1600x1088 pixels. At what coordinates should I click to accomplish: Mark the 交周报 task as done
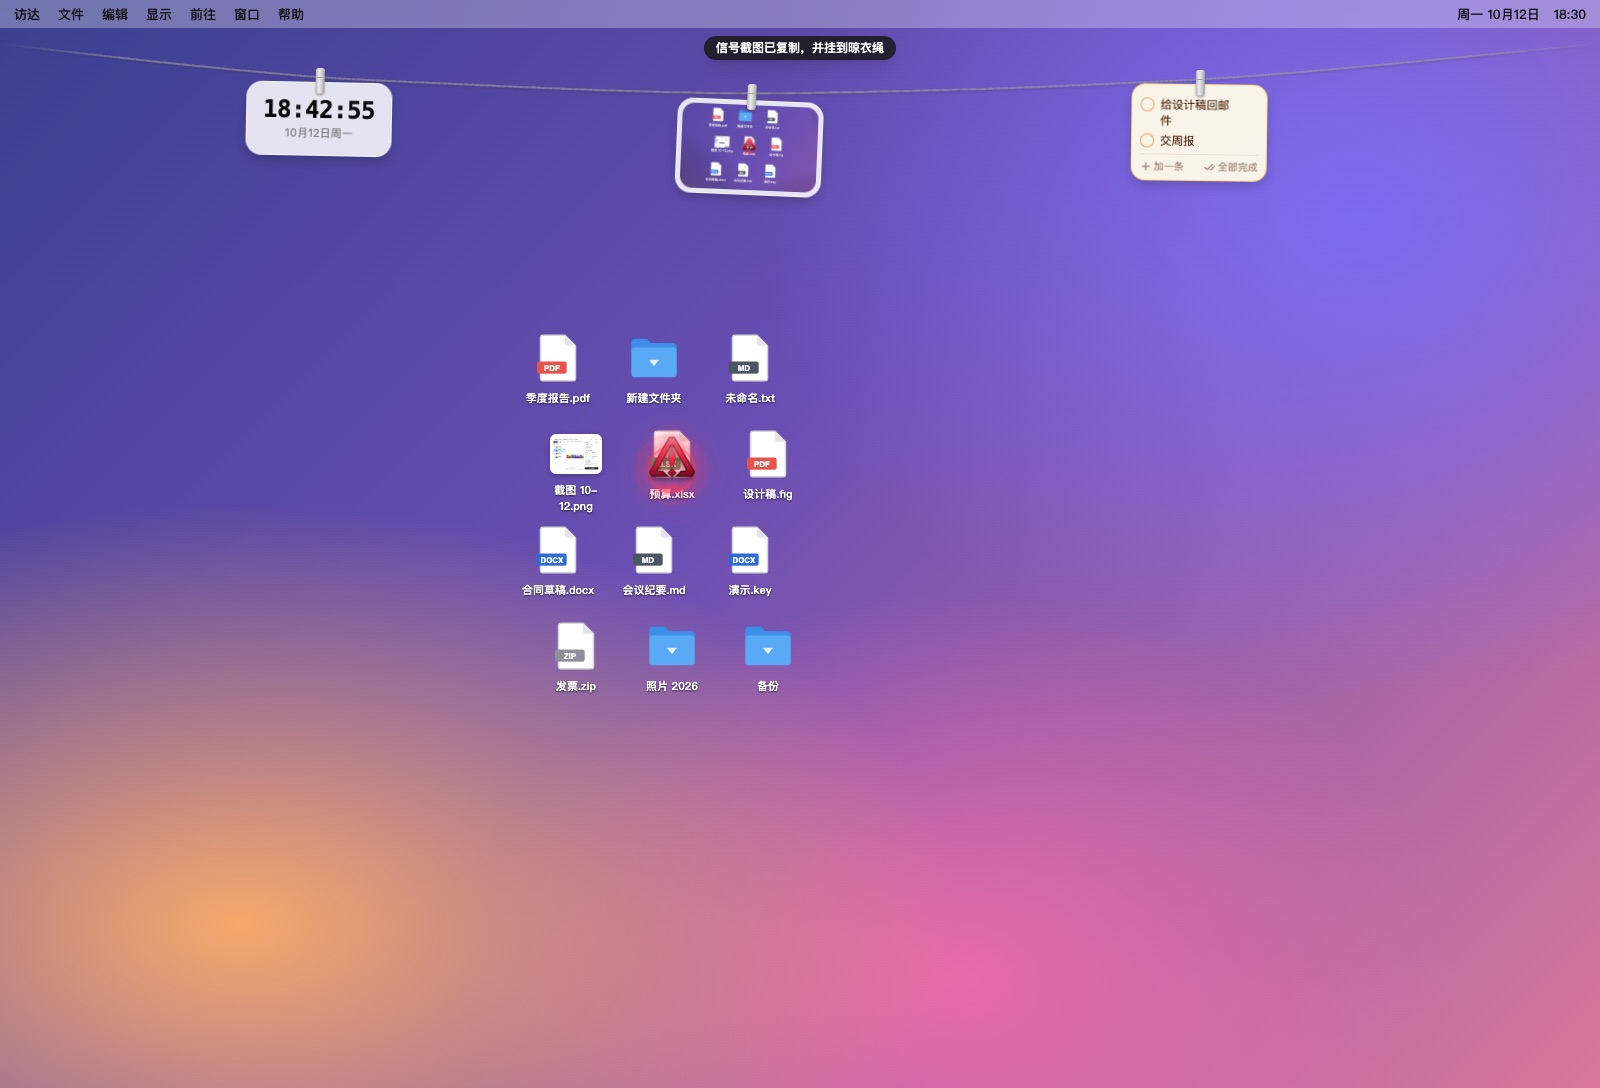click(1147, 141)
